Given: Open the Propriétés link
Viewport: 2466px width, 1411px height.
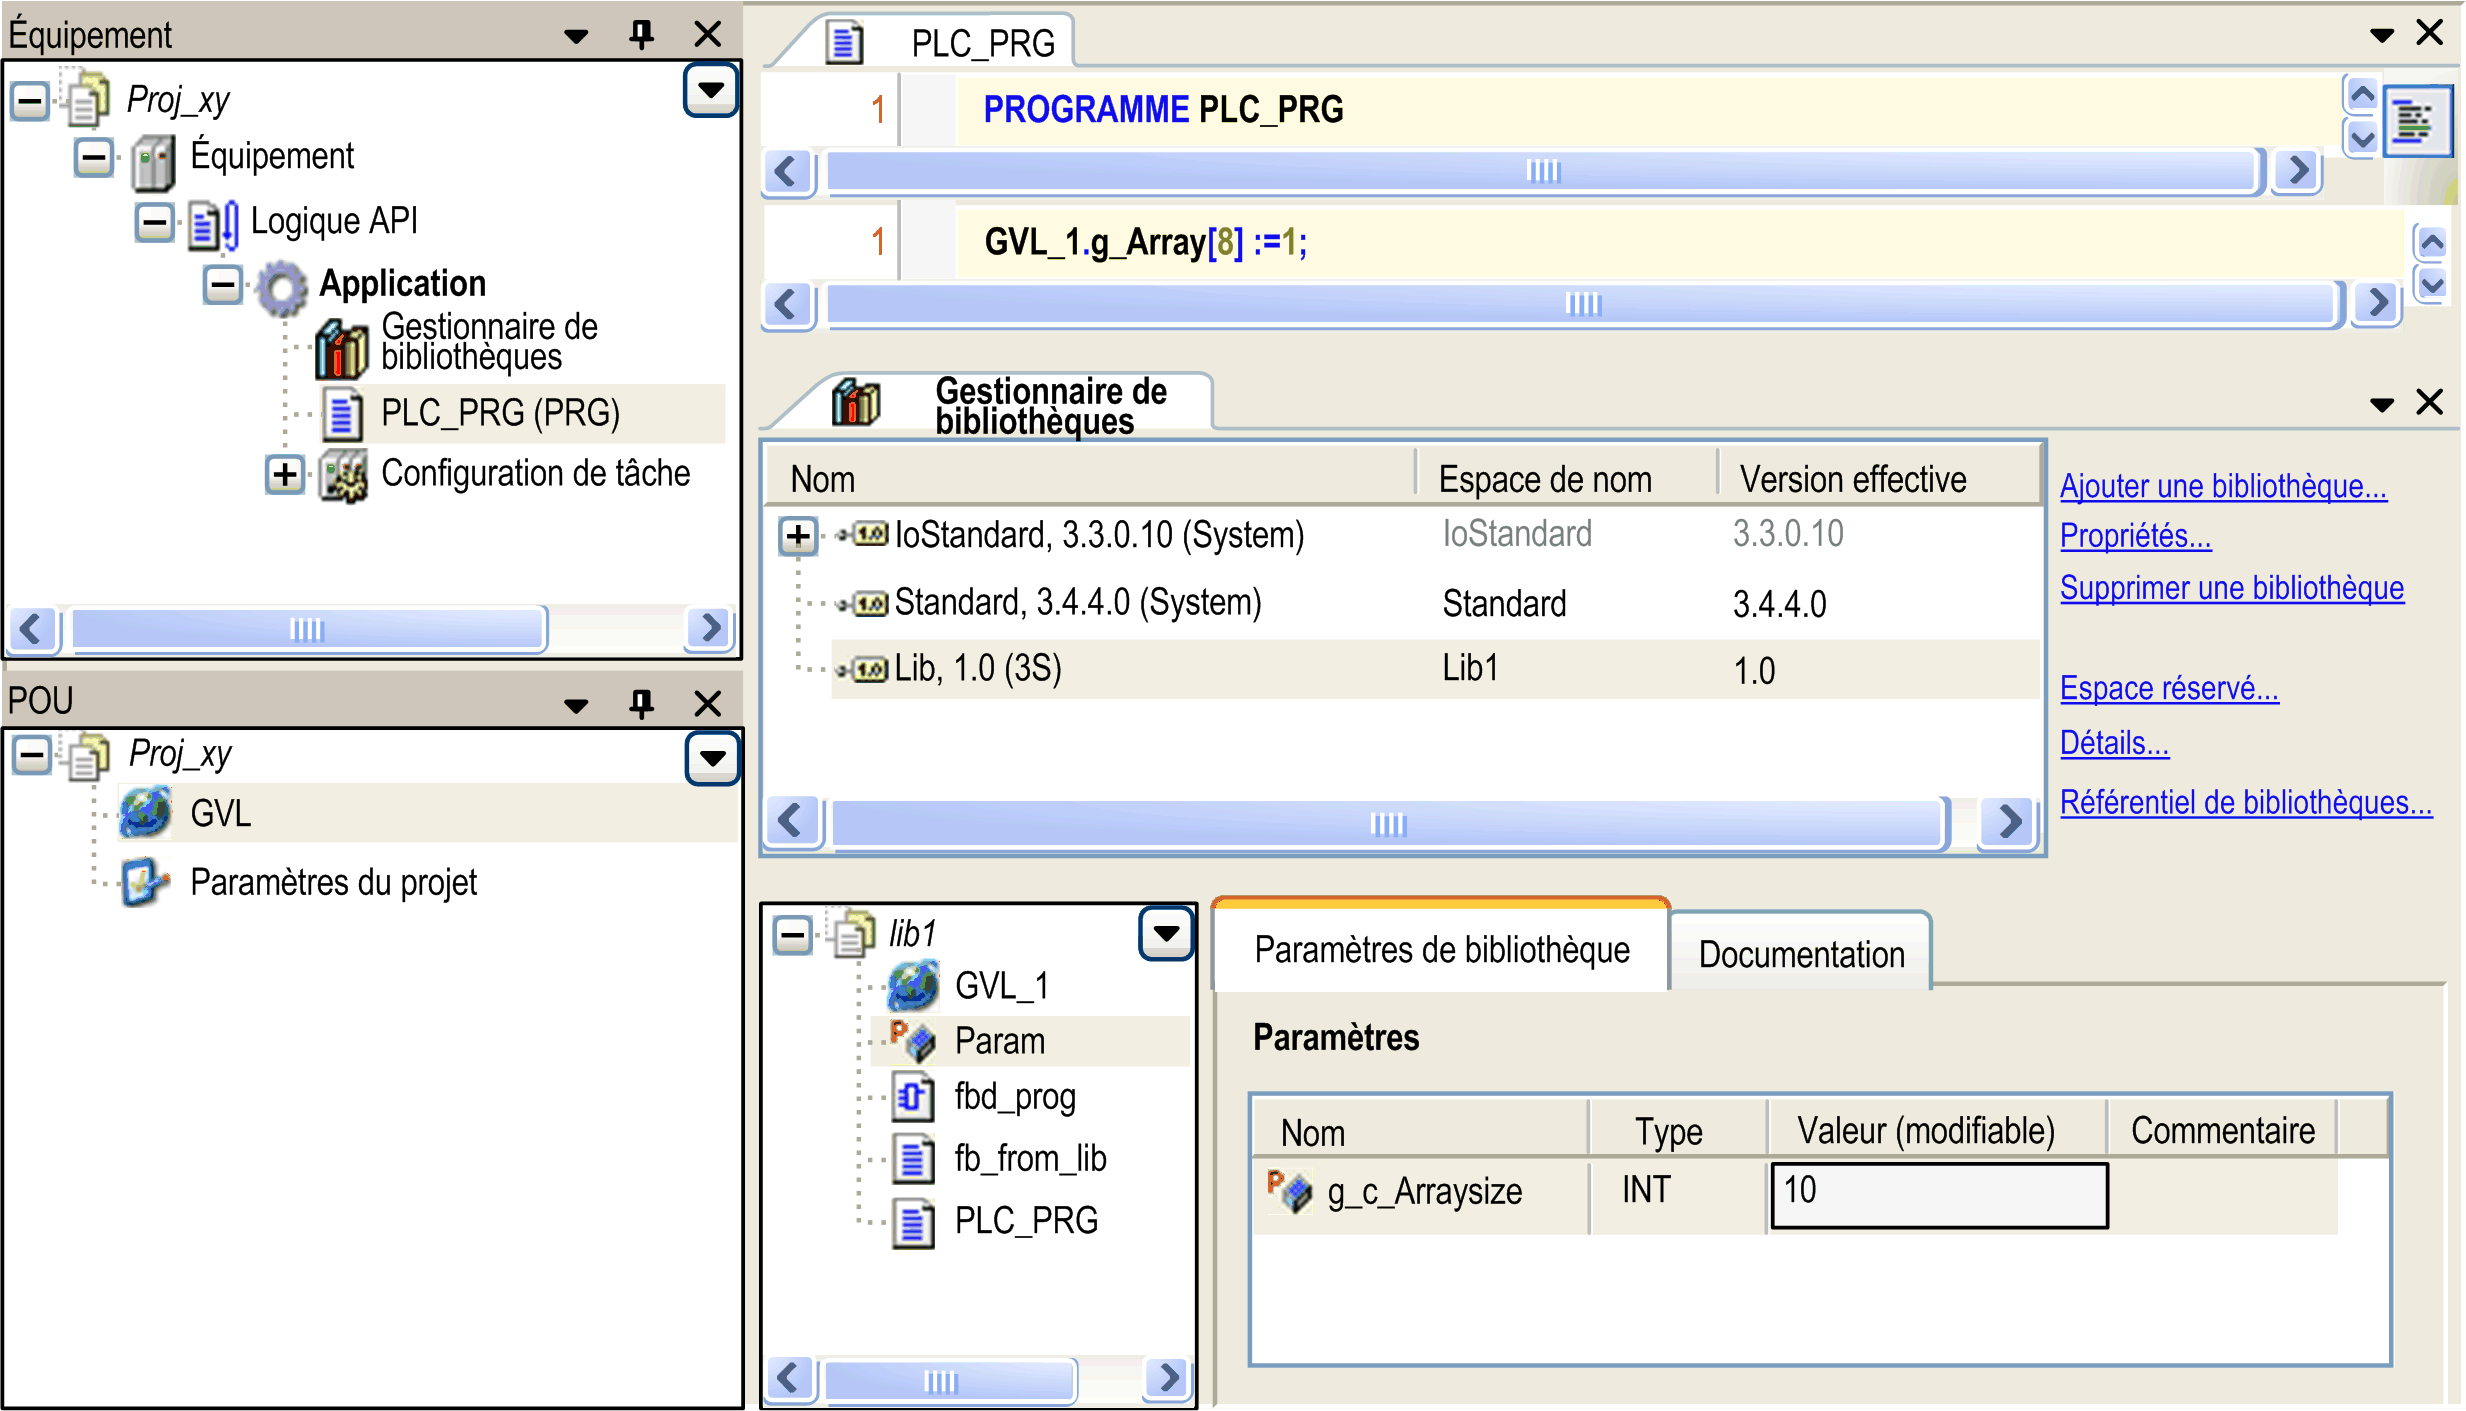Looking at the screenshot, I should [2135, 536].
